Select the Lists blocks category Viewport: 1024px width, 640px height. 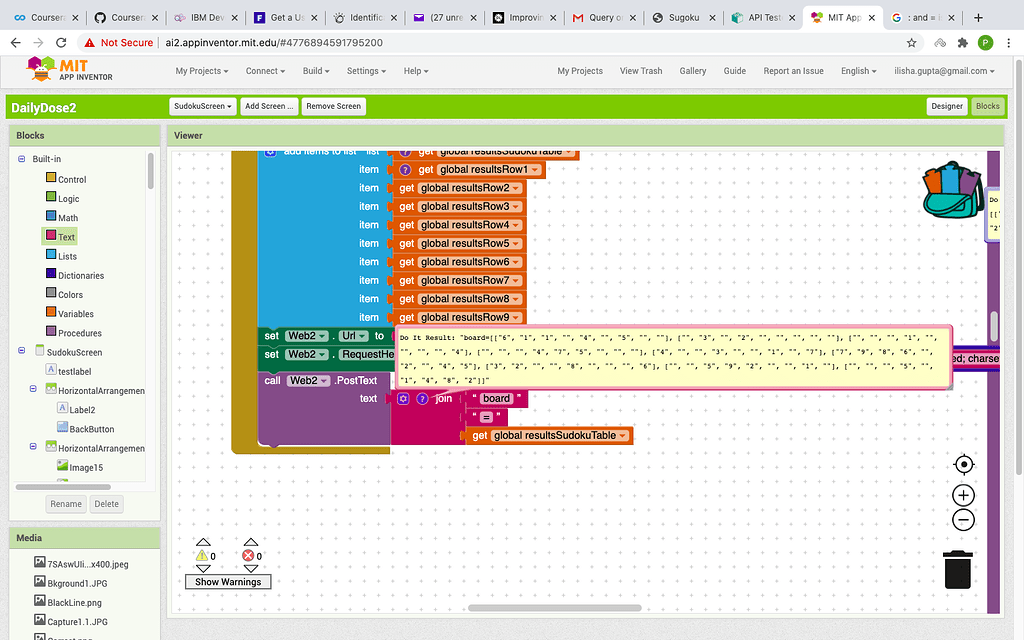61,256
